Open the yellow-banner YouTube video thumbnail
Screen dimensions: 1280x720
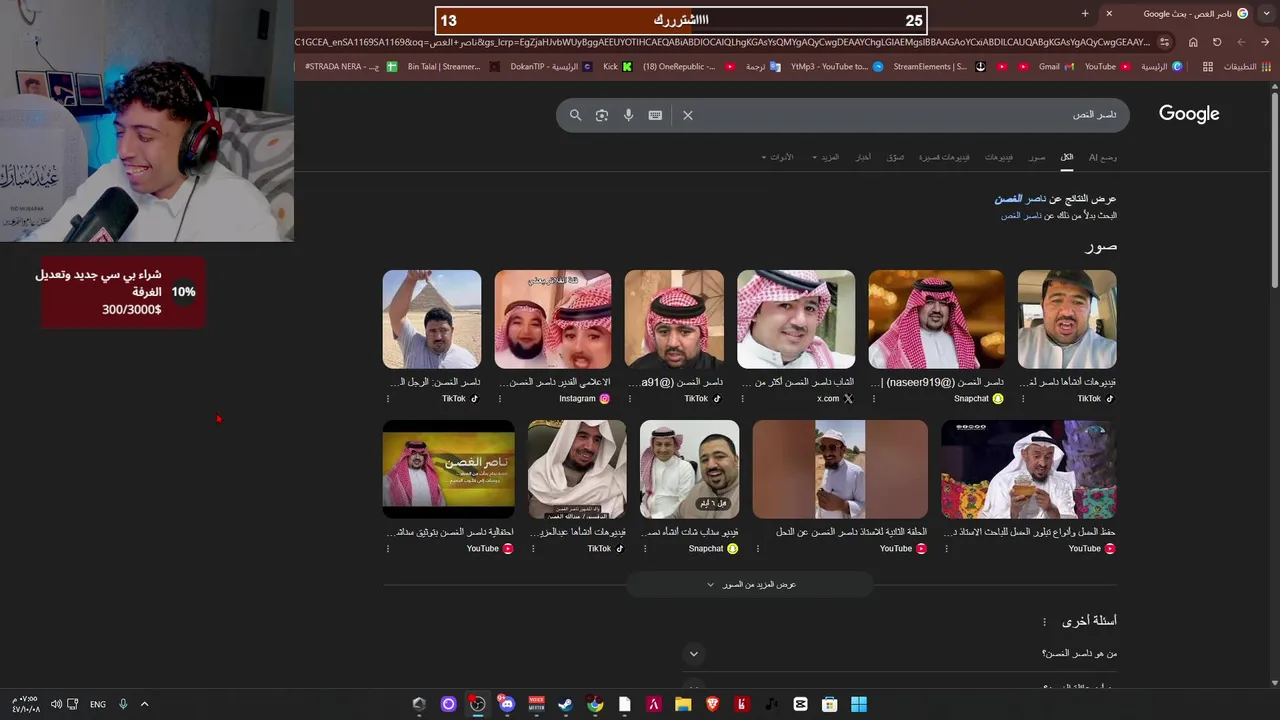point(449,469)
